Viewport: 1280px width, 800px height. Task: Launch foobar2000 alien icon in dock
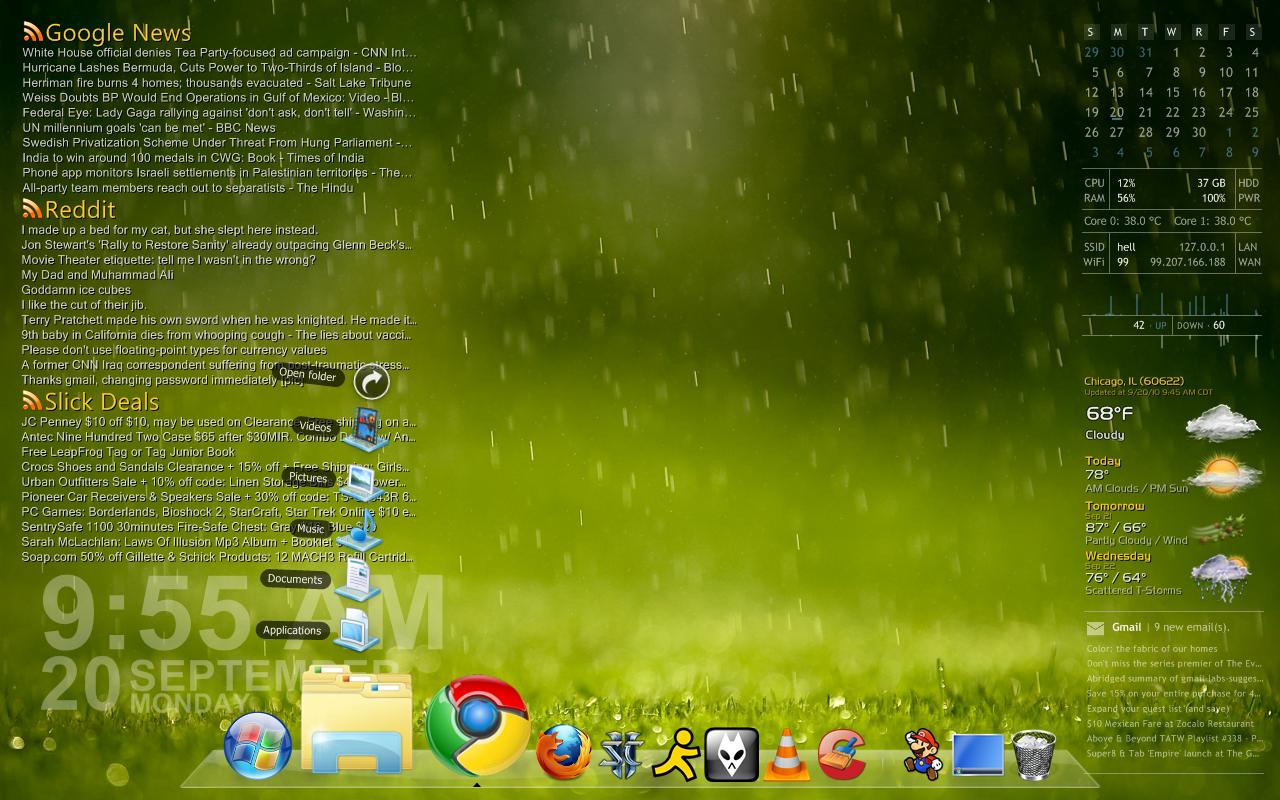[731, 754]
